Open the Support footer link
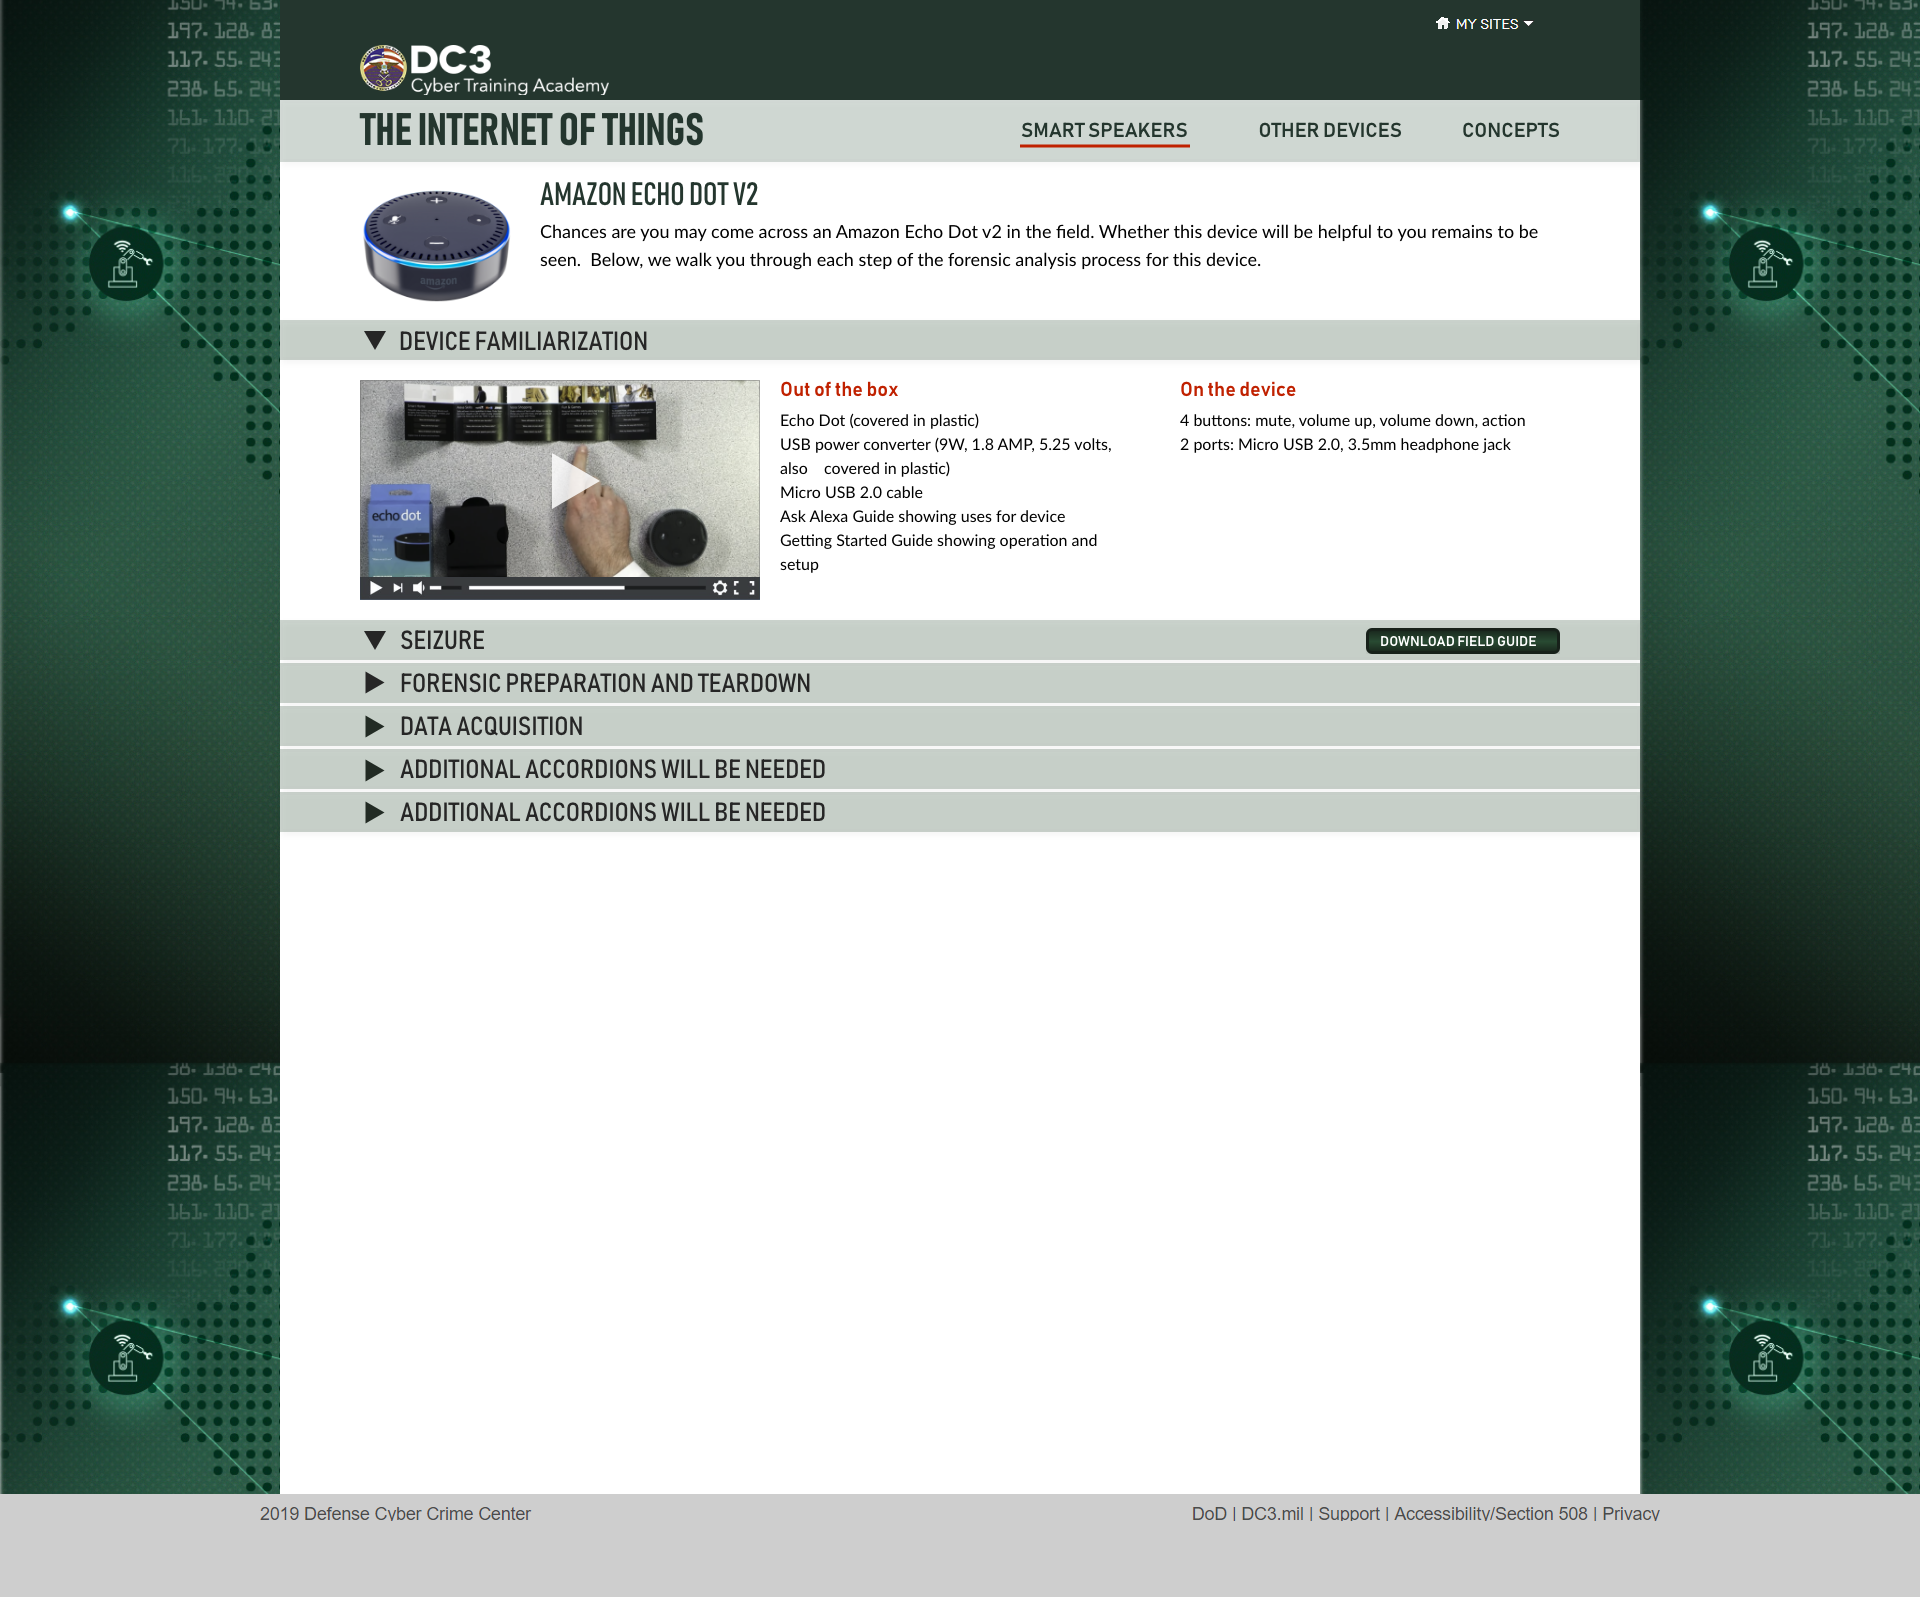 pos(1348,1514)
